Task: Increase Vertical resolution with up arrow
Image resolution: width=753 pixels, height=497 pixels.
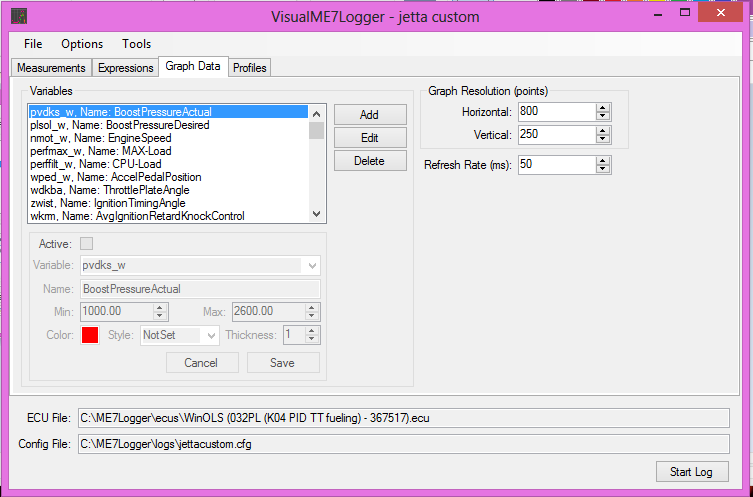Action: click(x=603, y=131)
